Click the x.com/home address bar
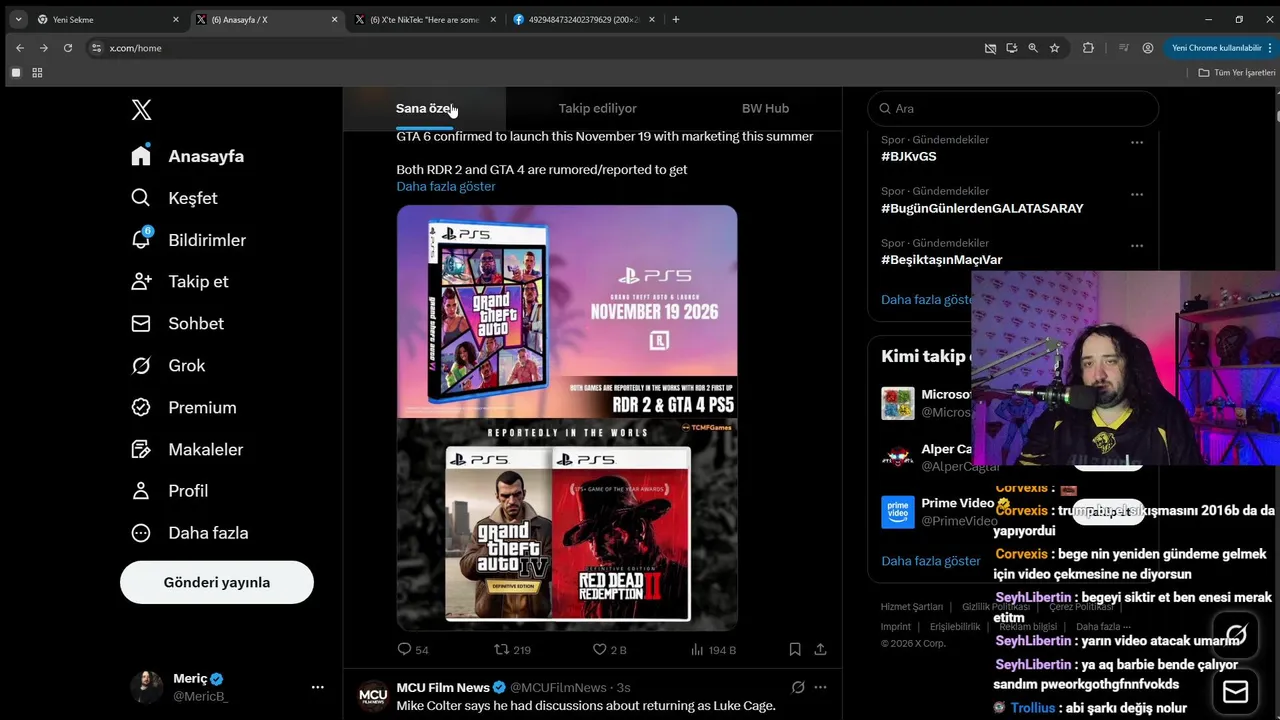The height and width of the screenshot is (720, 1280). tap(530, 48)
